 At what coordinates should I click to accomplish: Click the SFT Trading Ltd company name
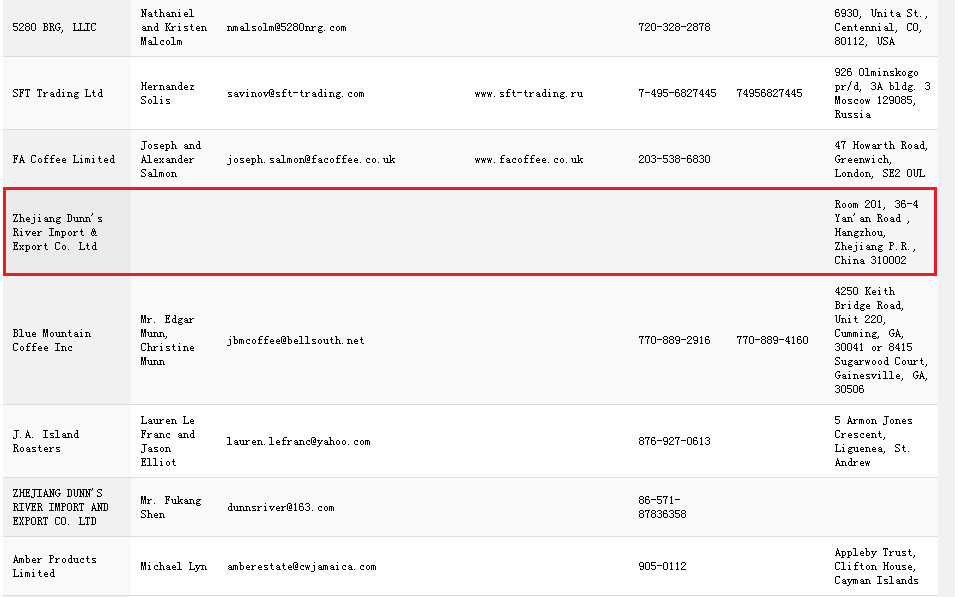[57, 94]
